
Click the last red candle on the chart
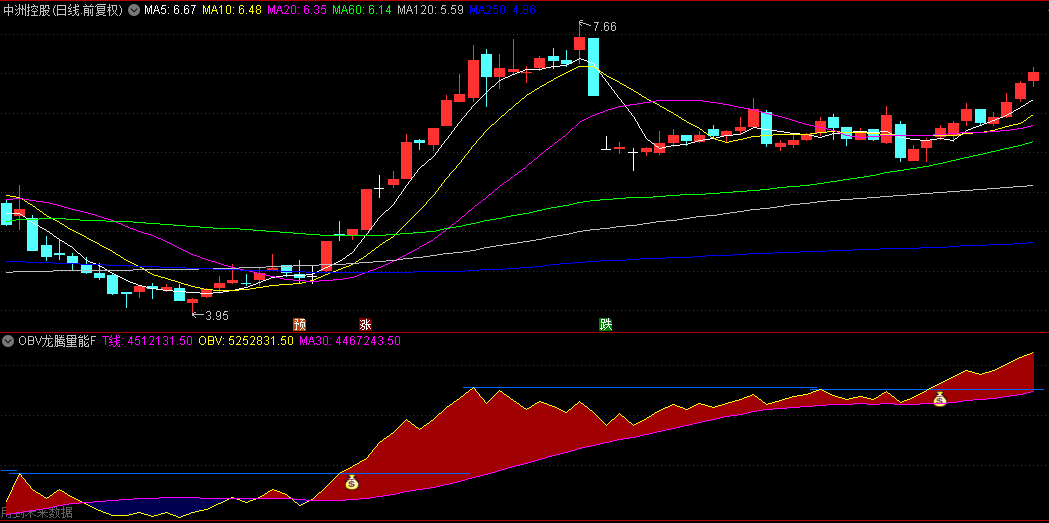point(1034,76)
